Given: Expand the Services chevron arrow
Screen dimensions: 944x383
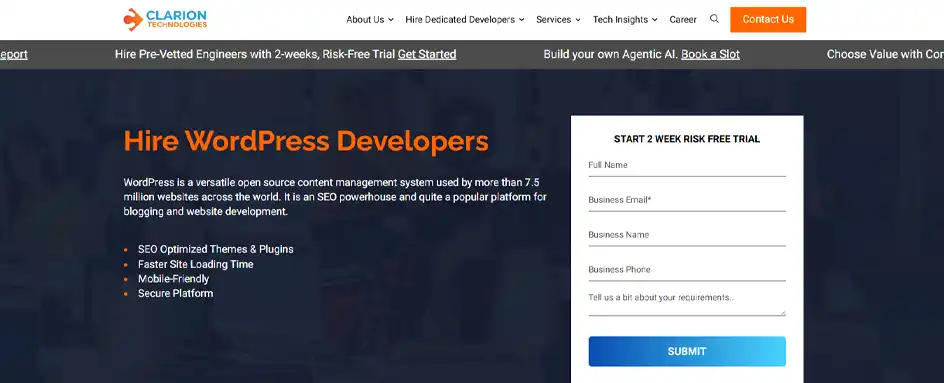Looking at the screenshot, I should [x=578, y=20].
